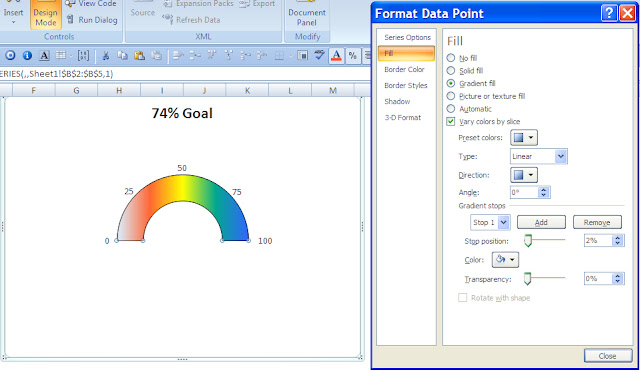Click Refresh Data in XML group

(191, 20)
